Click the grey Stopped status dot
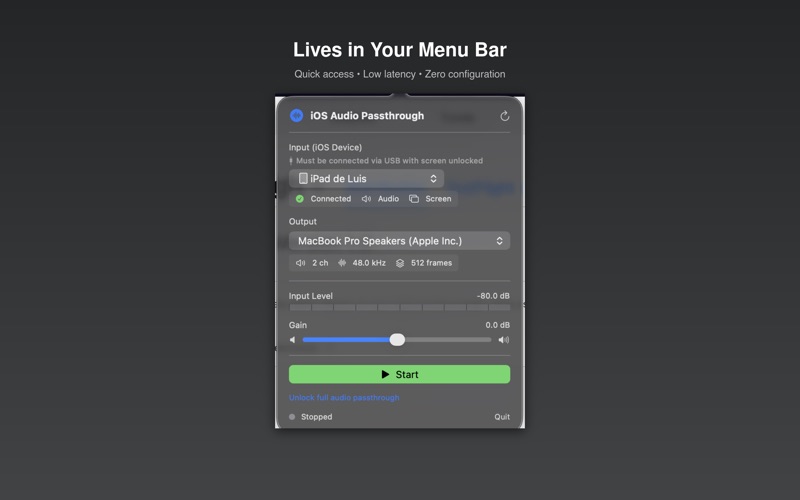This screenshot has width=800, height=500. tap(292, 417)
